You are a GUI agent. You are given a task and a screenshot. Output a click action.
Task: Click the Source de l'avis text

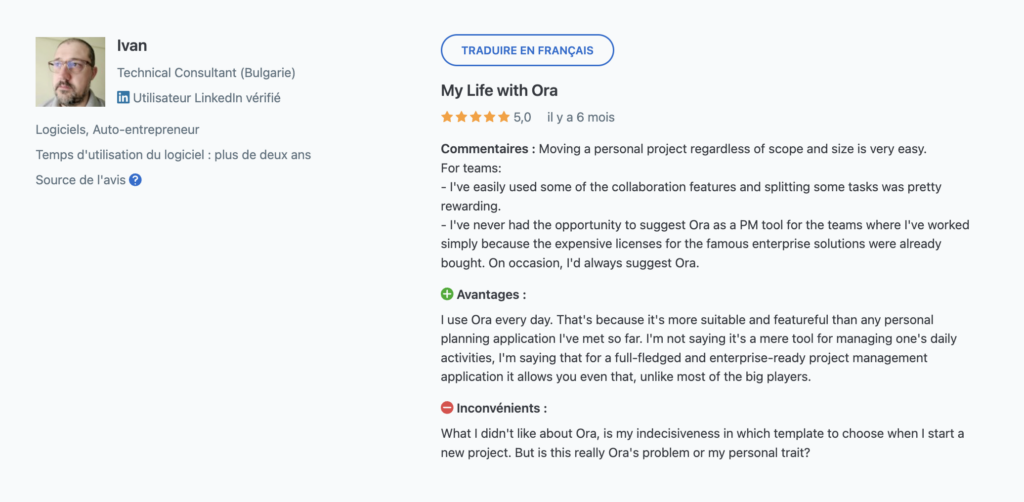80,180
